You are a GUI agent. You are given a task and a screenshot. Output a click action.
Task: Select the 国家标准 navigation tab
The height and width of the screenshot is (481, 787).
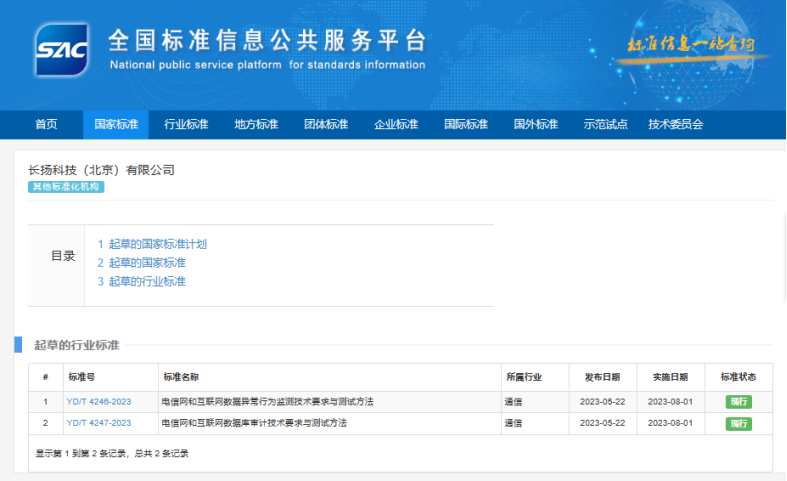coord(116,125)
